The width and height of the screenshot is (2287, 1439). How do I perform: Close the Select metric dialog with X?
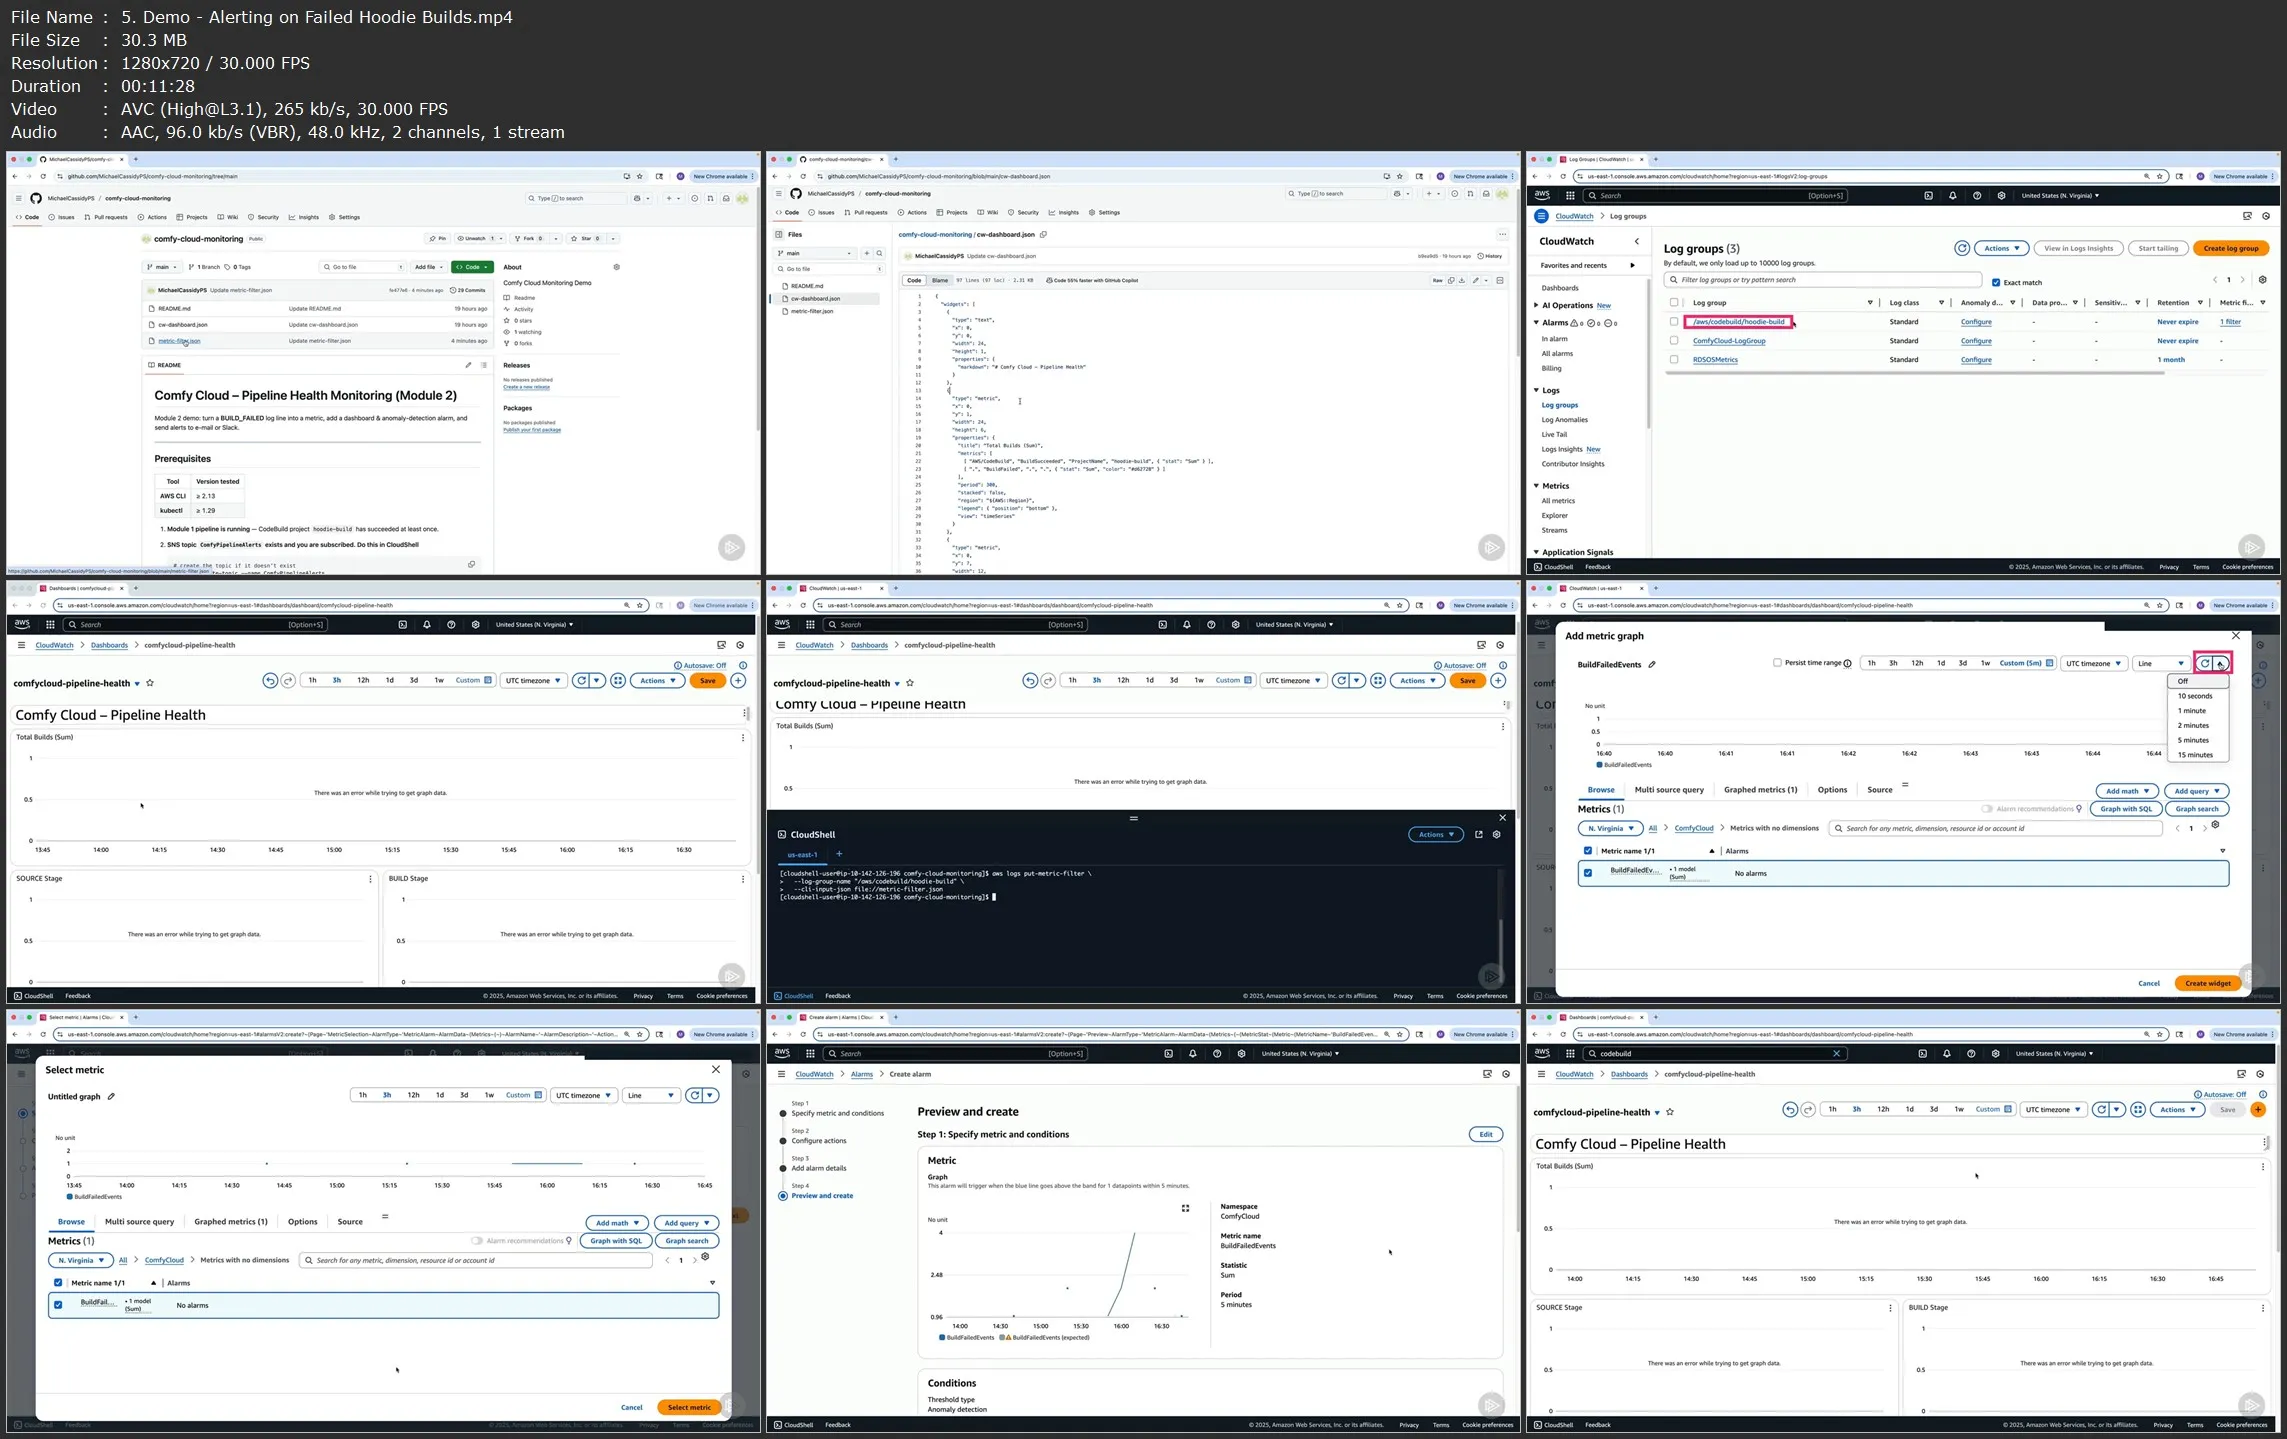[x=716, y=1069]
